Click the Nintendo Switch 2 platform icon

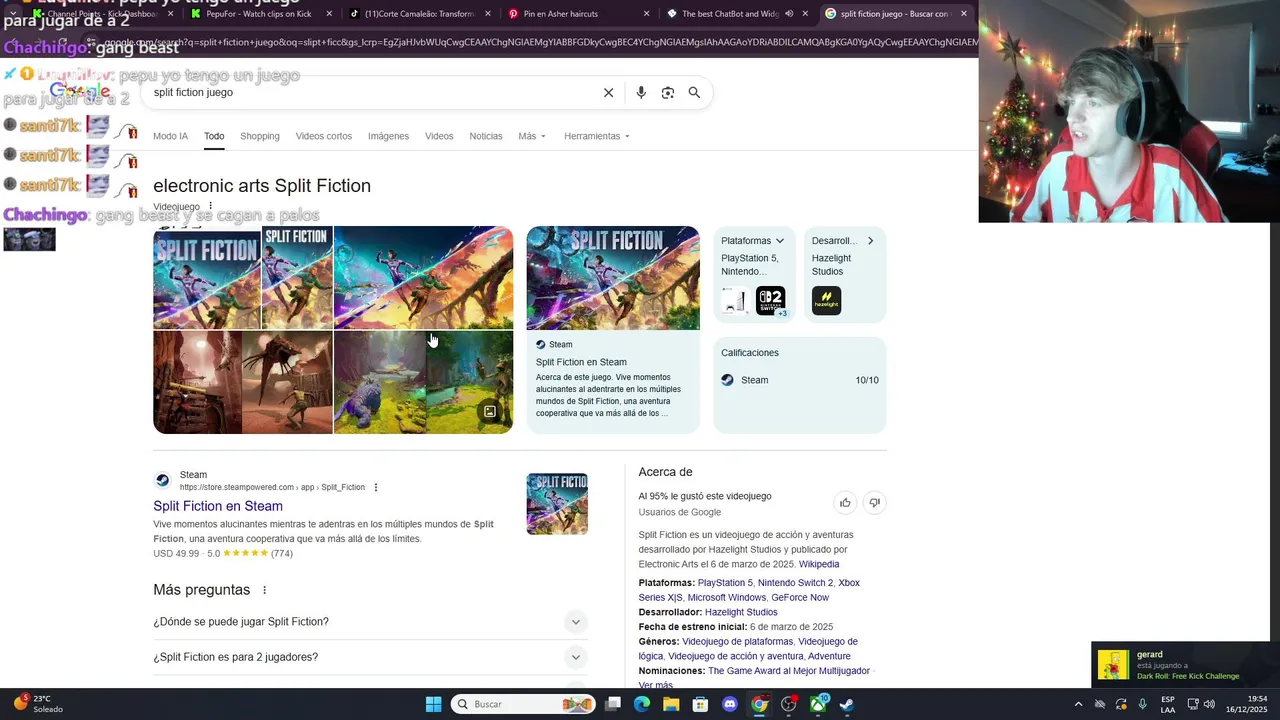tap(770, 301)
